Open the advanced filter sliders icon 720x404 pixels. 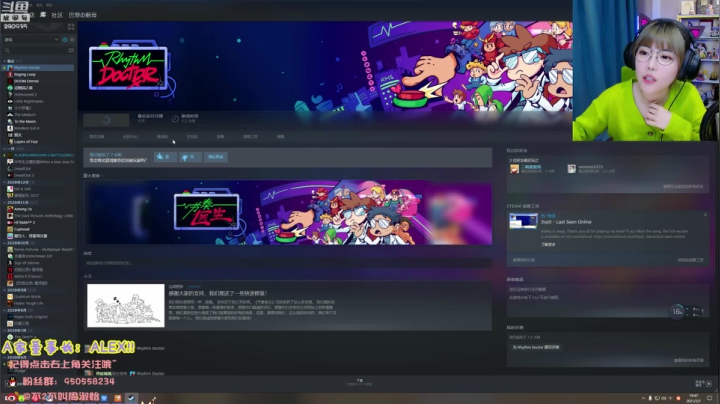pyautogui.click(x=71, y=50)
